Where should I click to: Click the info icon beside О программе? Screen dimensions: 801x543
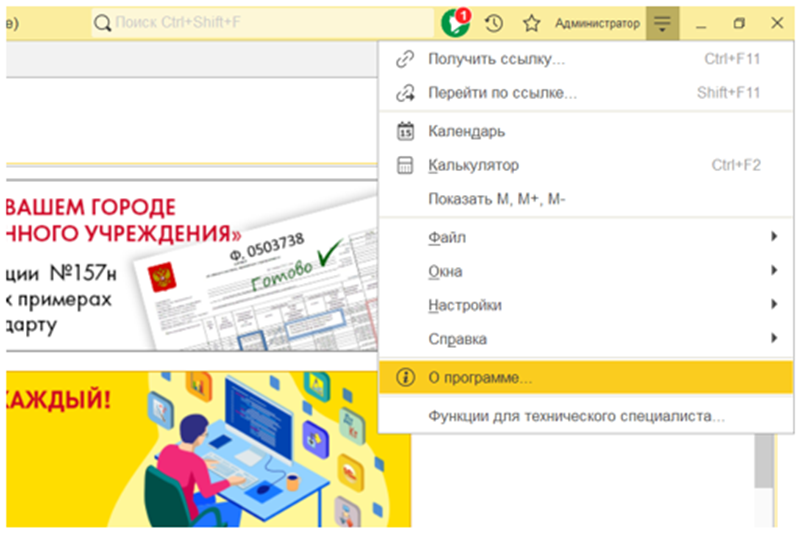click(x=405, y=378)
